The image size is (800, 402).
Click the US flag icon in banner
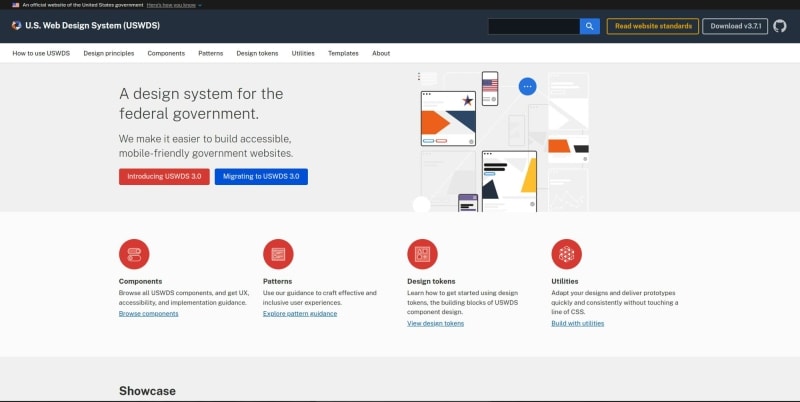click(x=16, y=5)
